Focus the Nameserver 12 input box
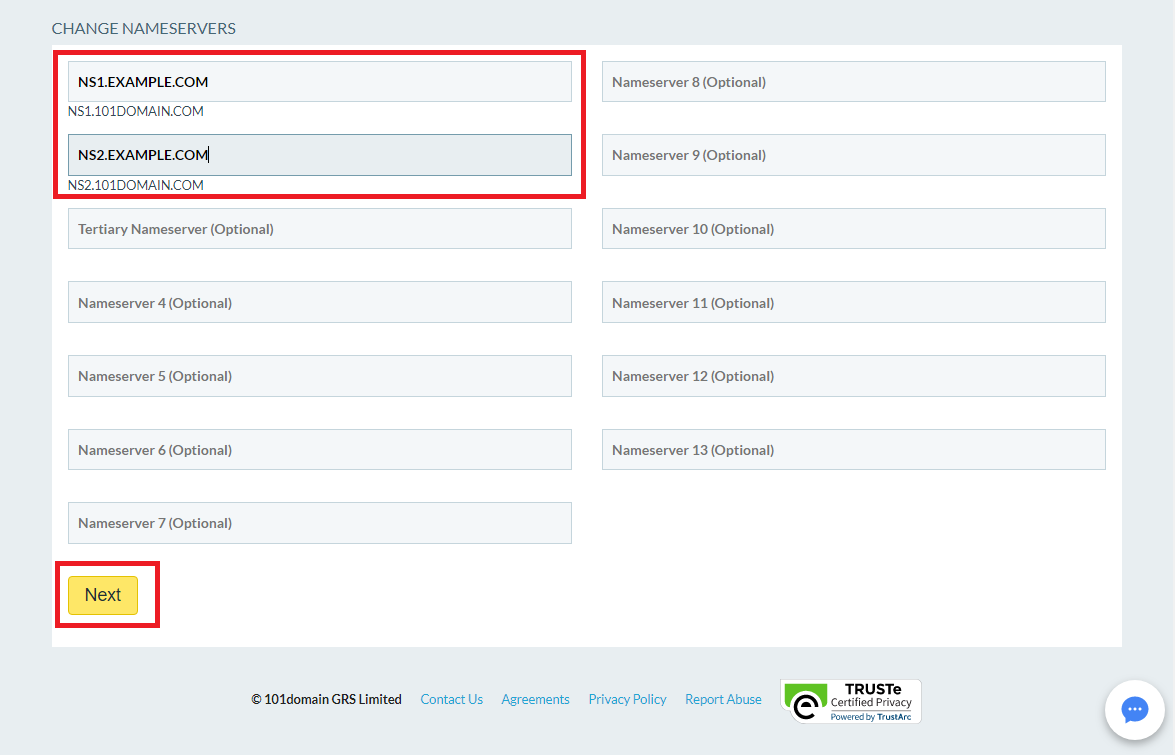1175x755 pixels. [x=853, y=375]
